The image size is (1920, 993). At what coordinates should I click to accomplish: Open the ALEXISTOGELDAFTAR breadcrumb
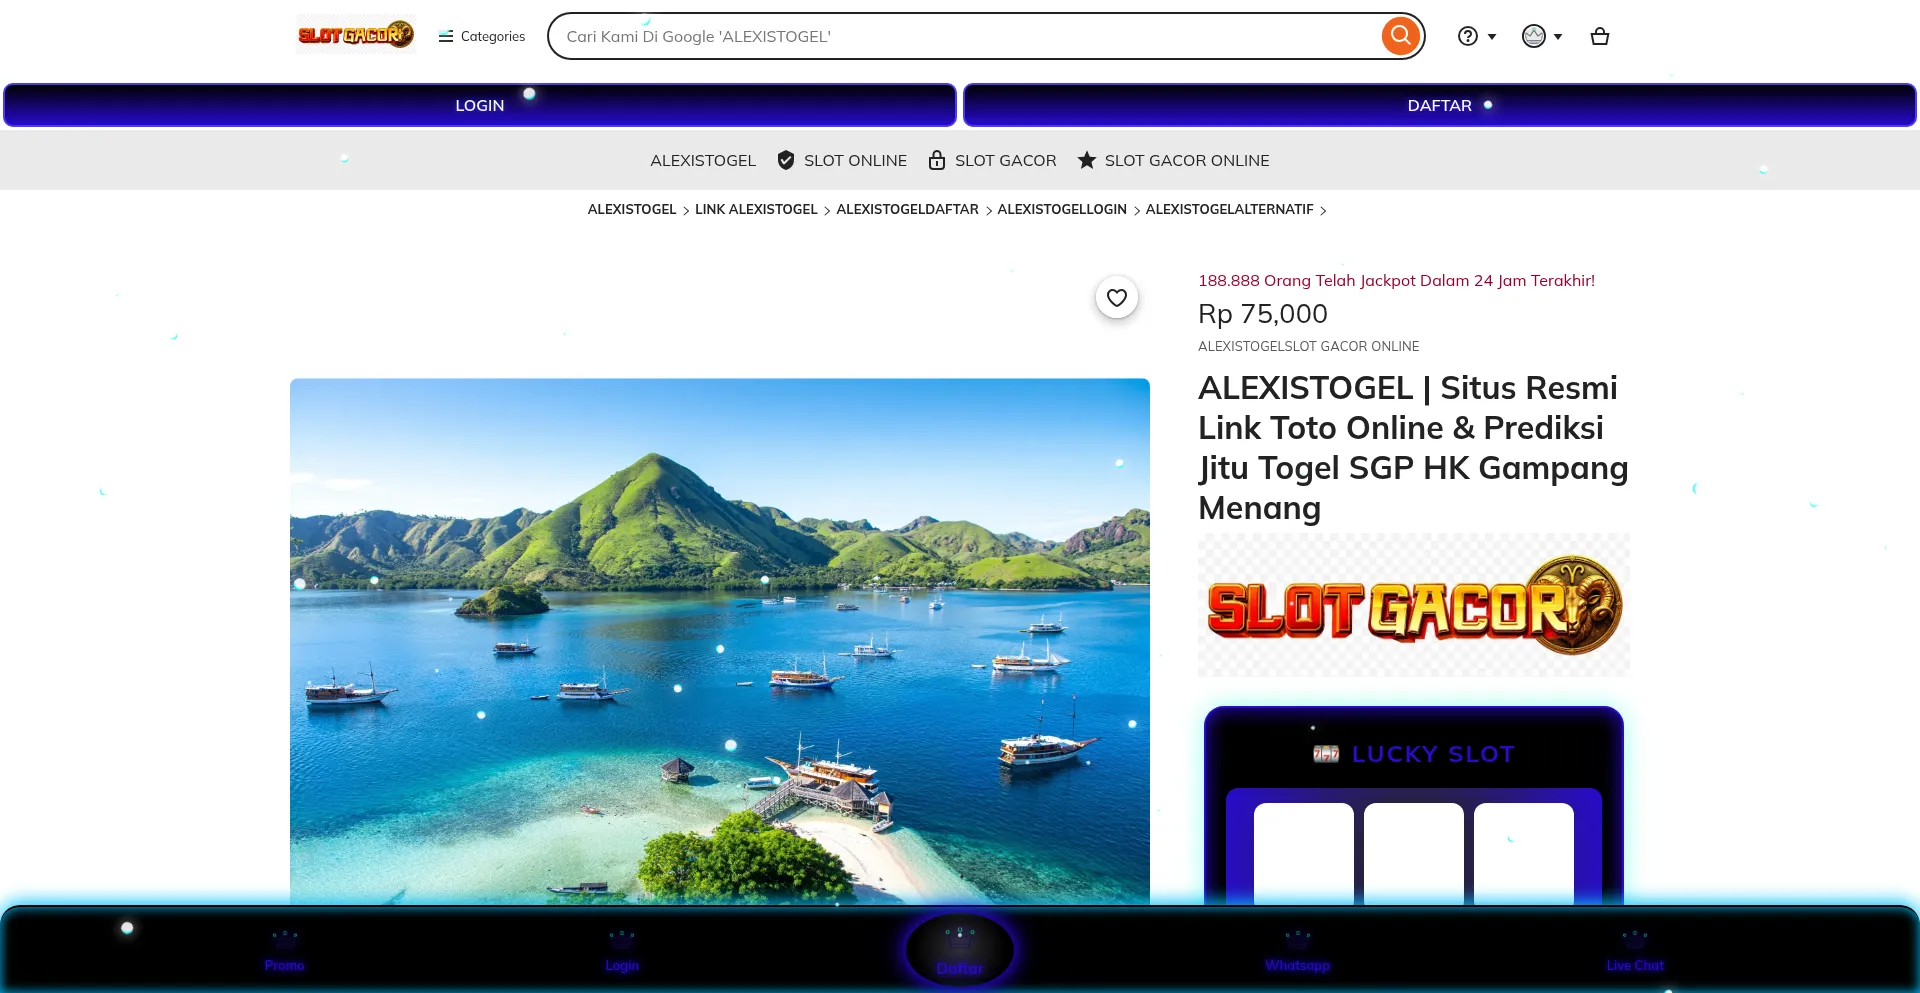coord(907,209)
